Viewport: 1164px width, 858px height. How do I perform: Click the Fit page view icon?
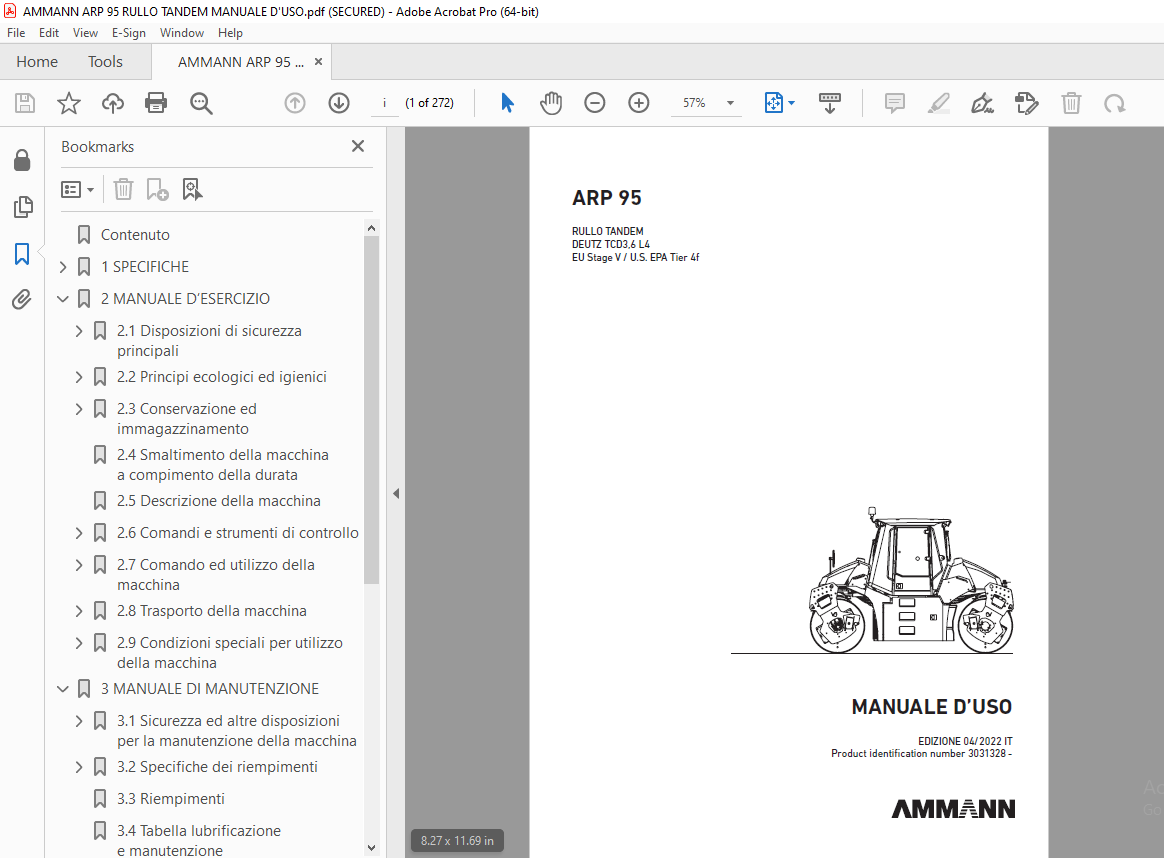click(x=774, y=103)
